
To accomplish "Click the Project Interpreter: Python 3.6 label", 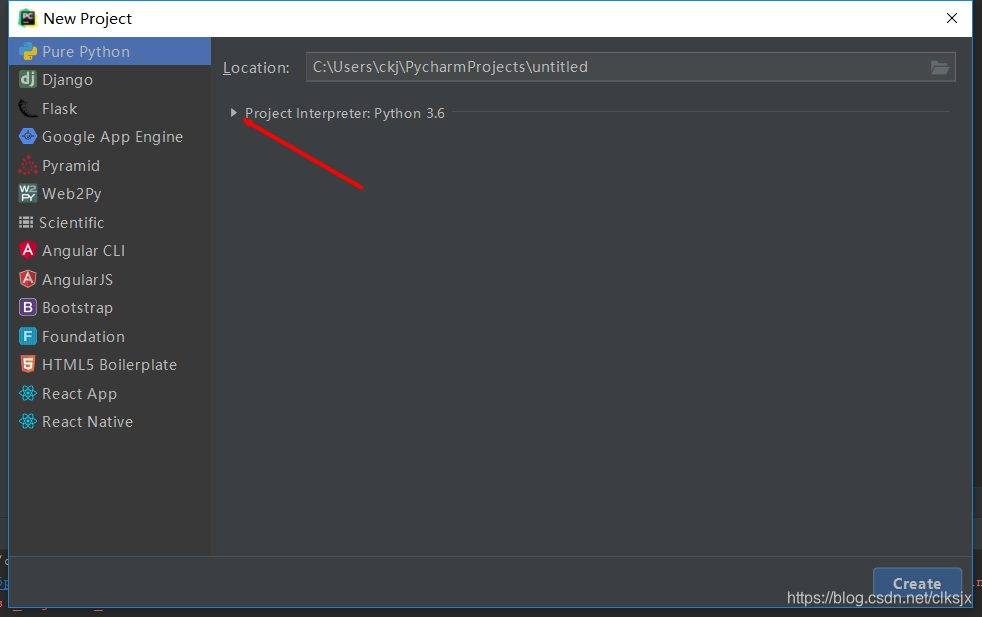I will [344, 113].
